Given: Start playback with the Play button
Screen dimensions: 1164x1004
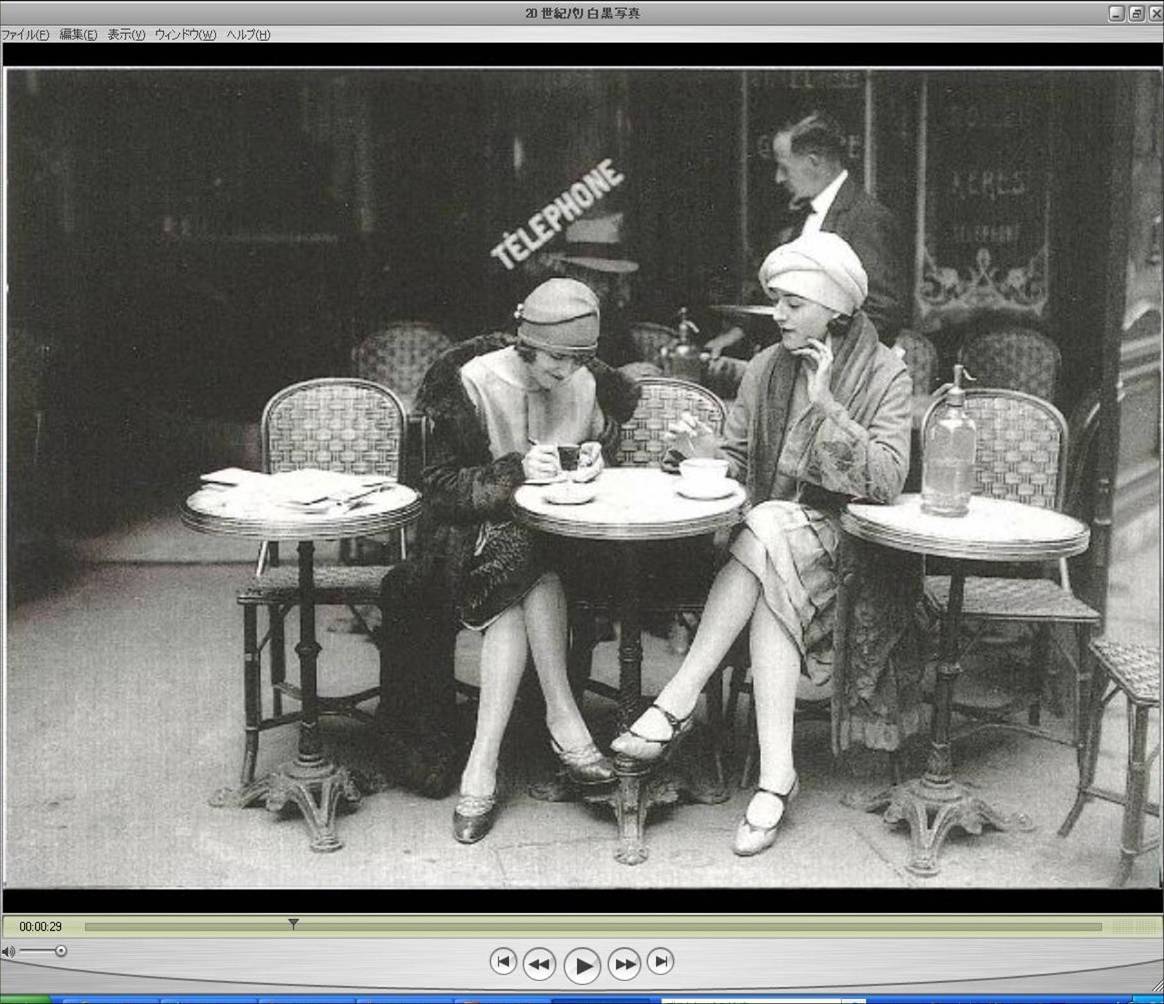Looking at the screenshot, I should [x=582, y=965].
